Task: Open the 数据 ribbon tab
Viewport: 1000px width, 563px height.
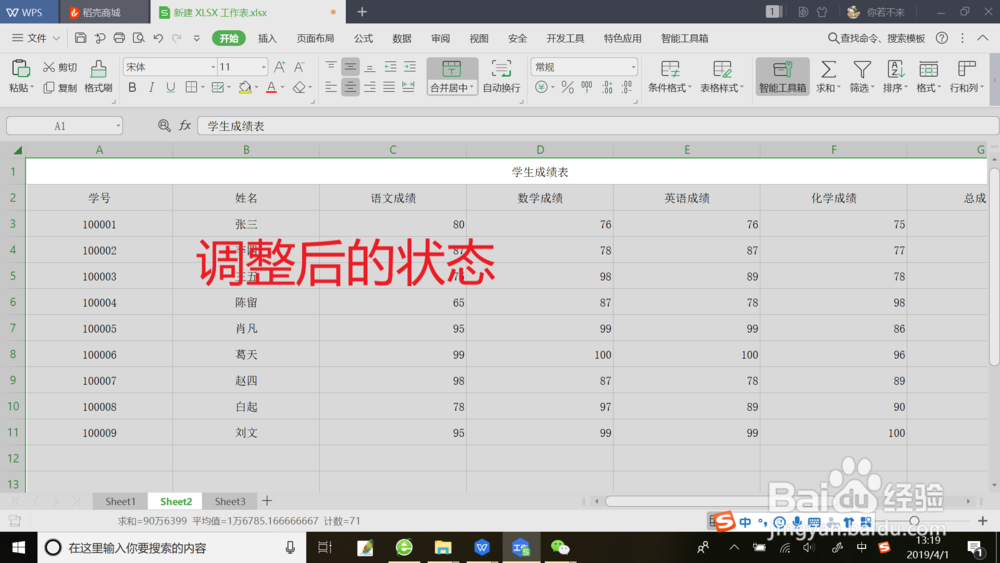Action: (x=402, y=38)
